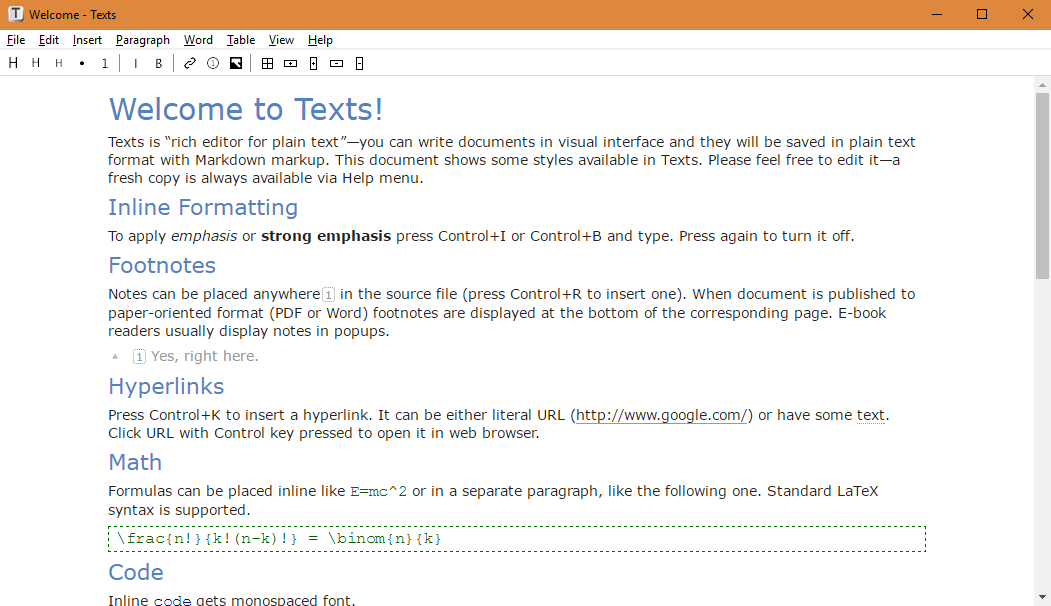
Task: Insert a table using the table icon
Action: click(x=266, y=63)
